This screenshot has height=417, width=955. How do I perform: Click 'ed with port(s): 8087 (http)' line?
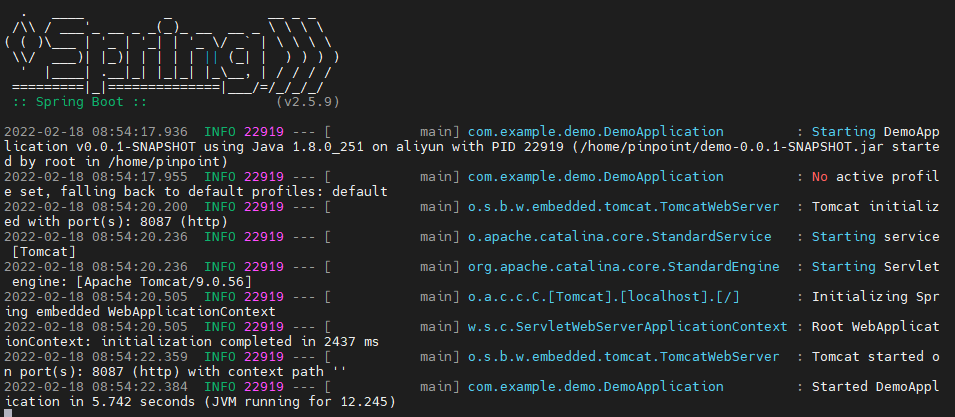[116, 222]
